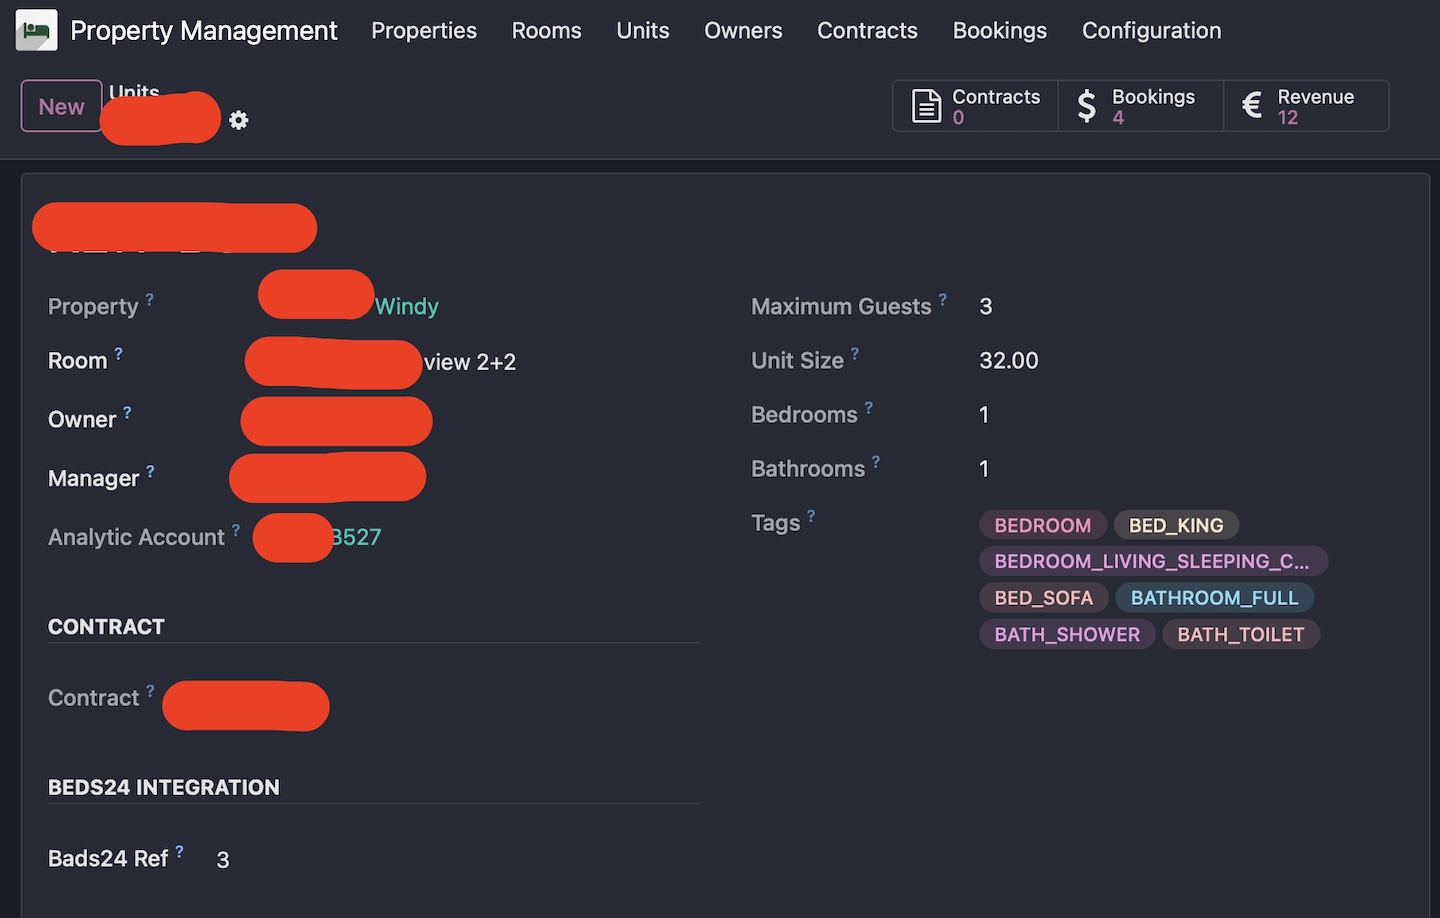Open the settings gear next to Units
The height and width of the screenshot is (918, 1440).
click(238, 119)
